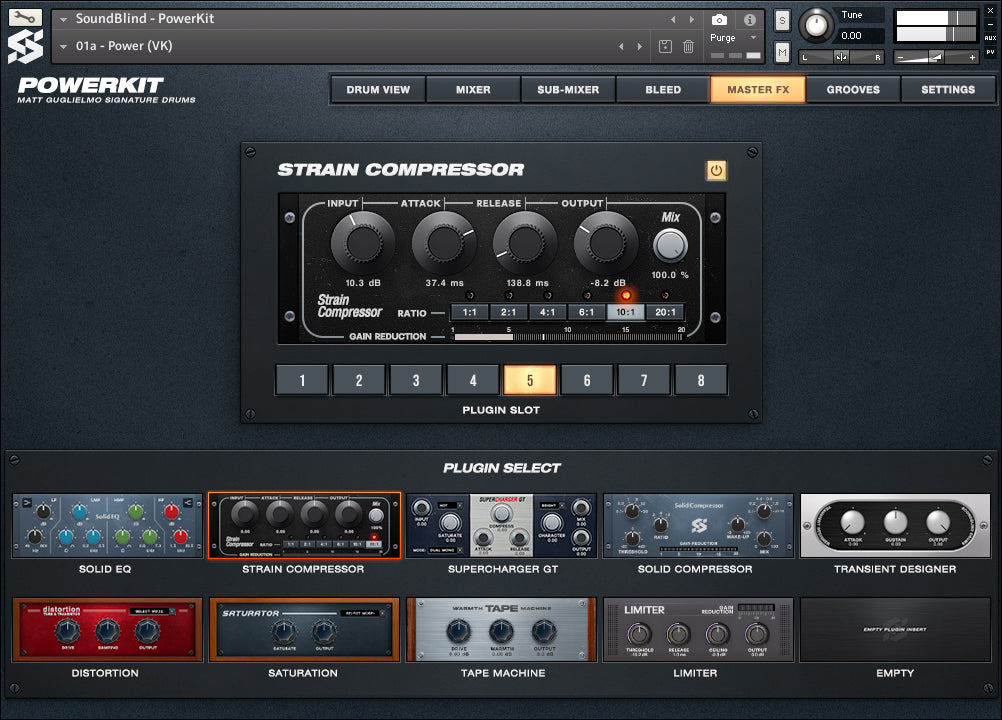This screenshot has height=720, width=1002.
Task: Select plugin slot 2
Action: point(359,380)
